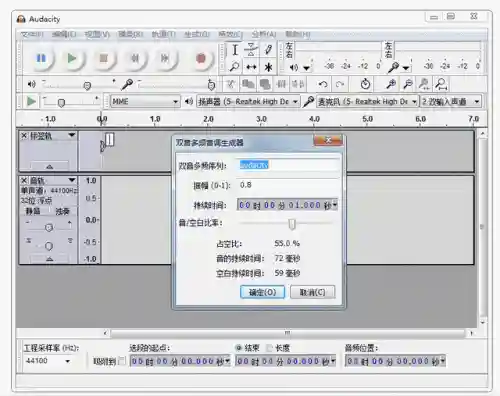
Task: Start playback with the green Play button
Action: (x=72, y=59)
